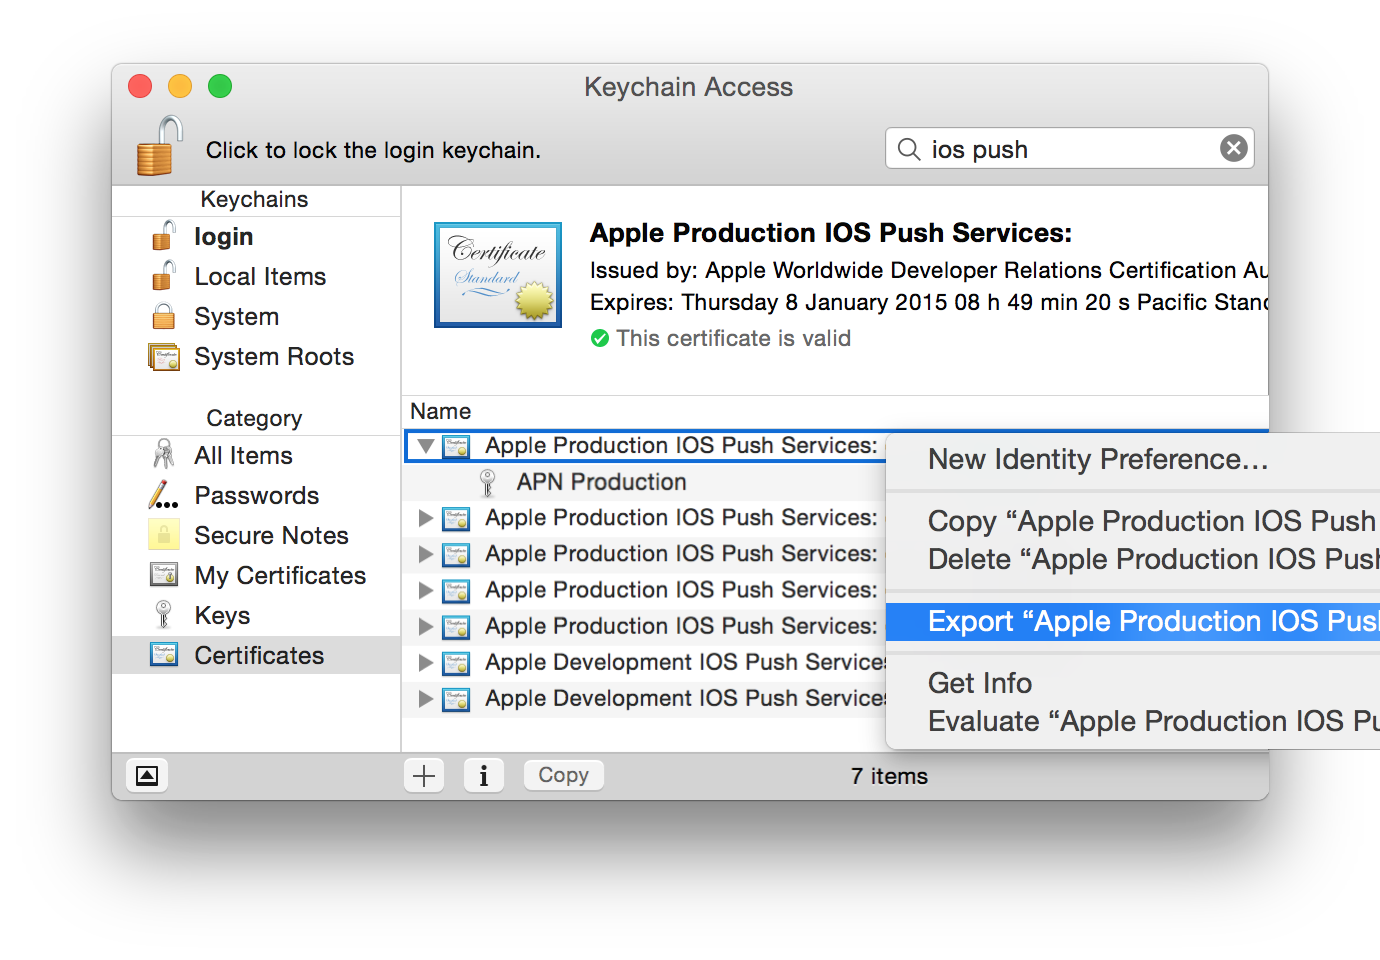Screen dimensions: 1380x960
Task: Click the Copy button in the bottom bar
Action: pos(564,775)
